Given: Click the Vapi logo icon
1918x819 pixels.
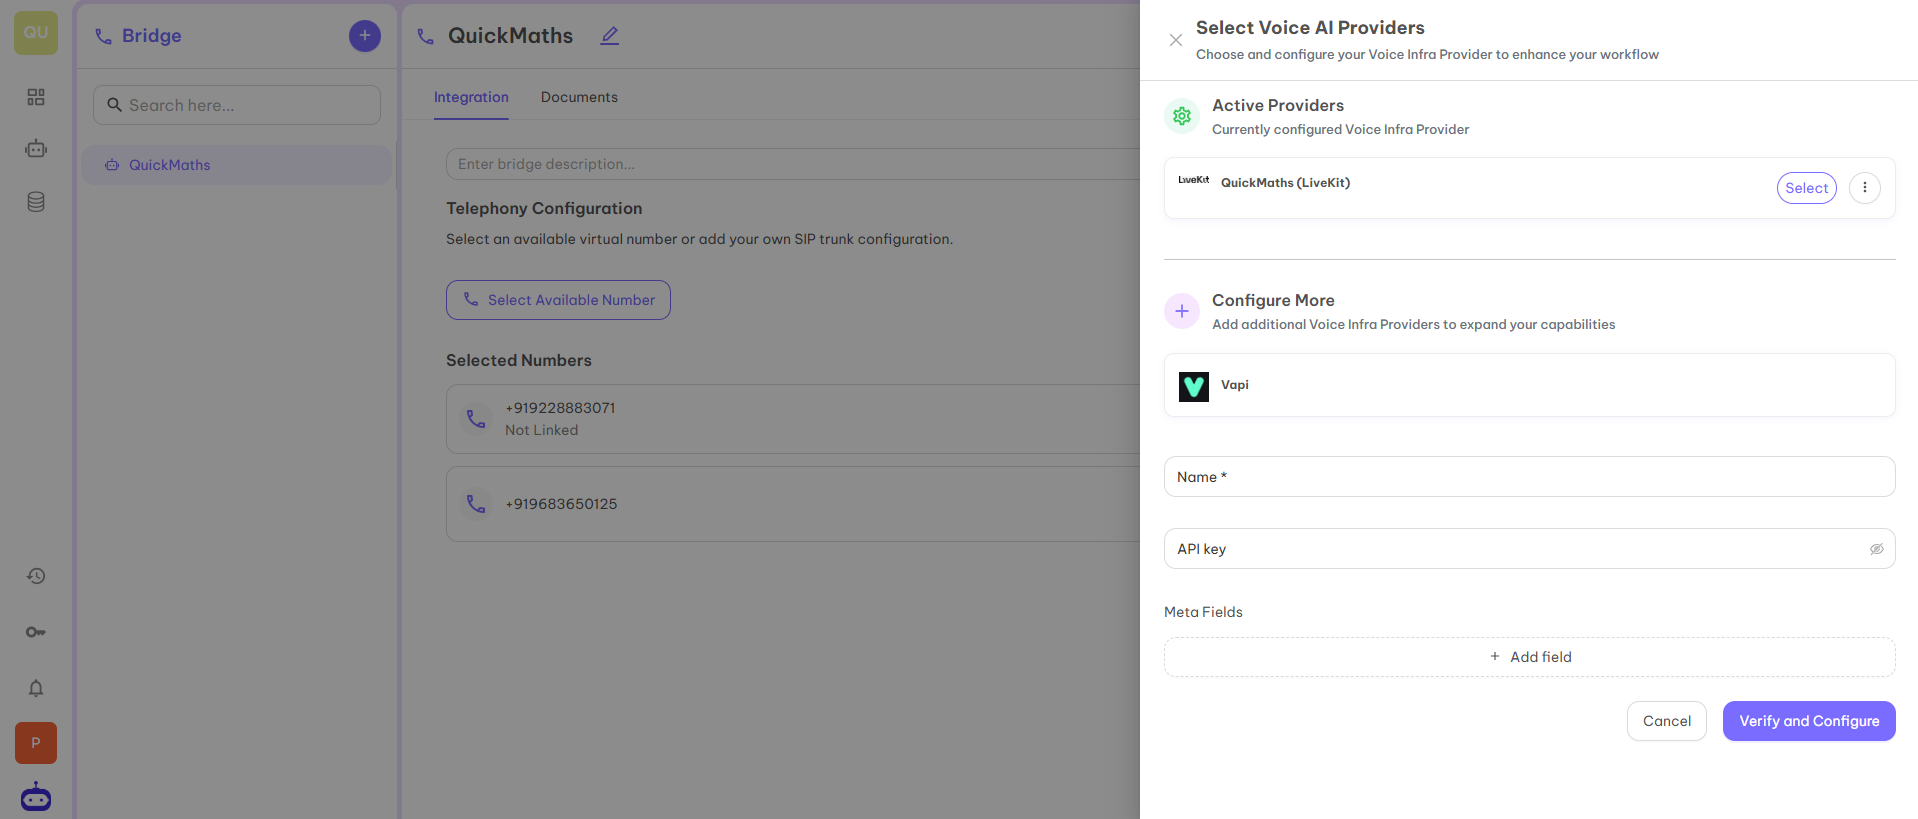Looking at the screenshot, I should pos(1194,386).
